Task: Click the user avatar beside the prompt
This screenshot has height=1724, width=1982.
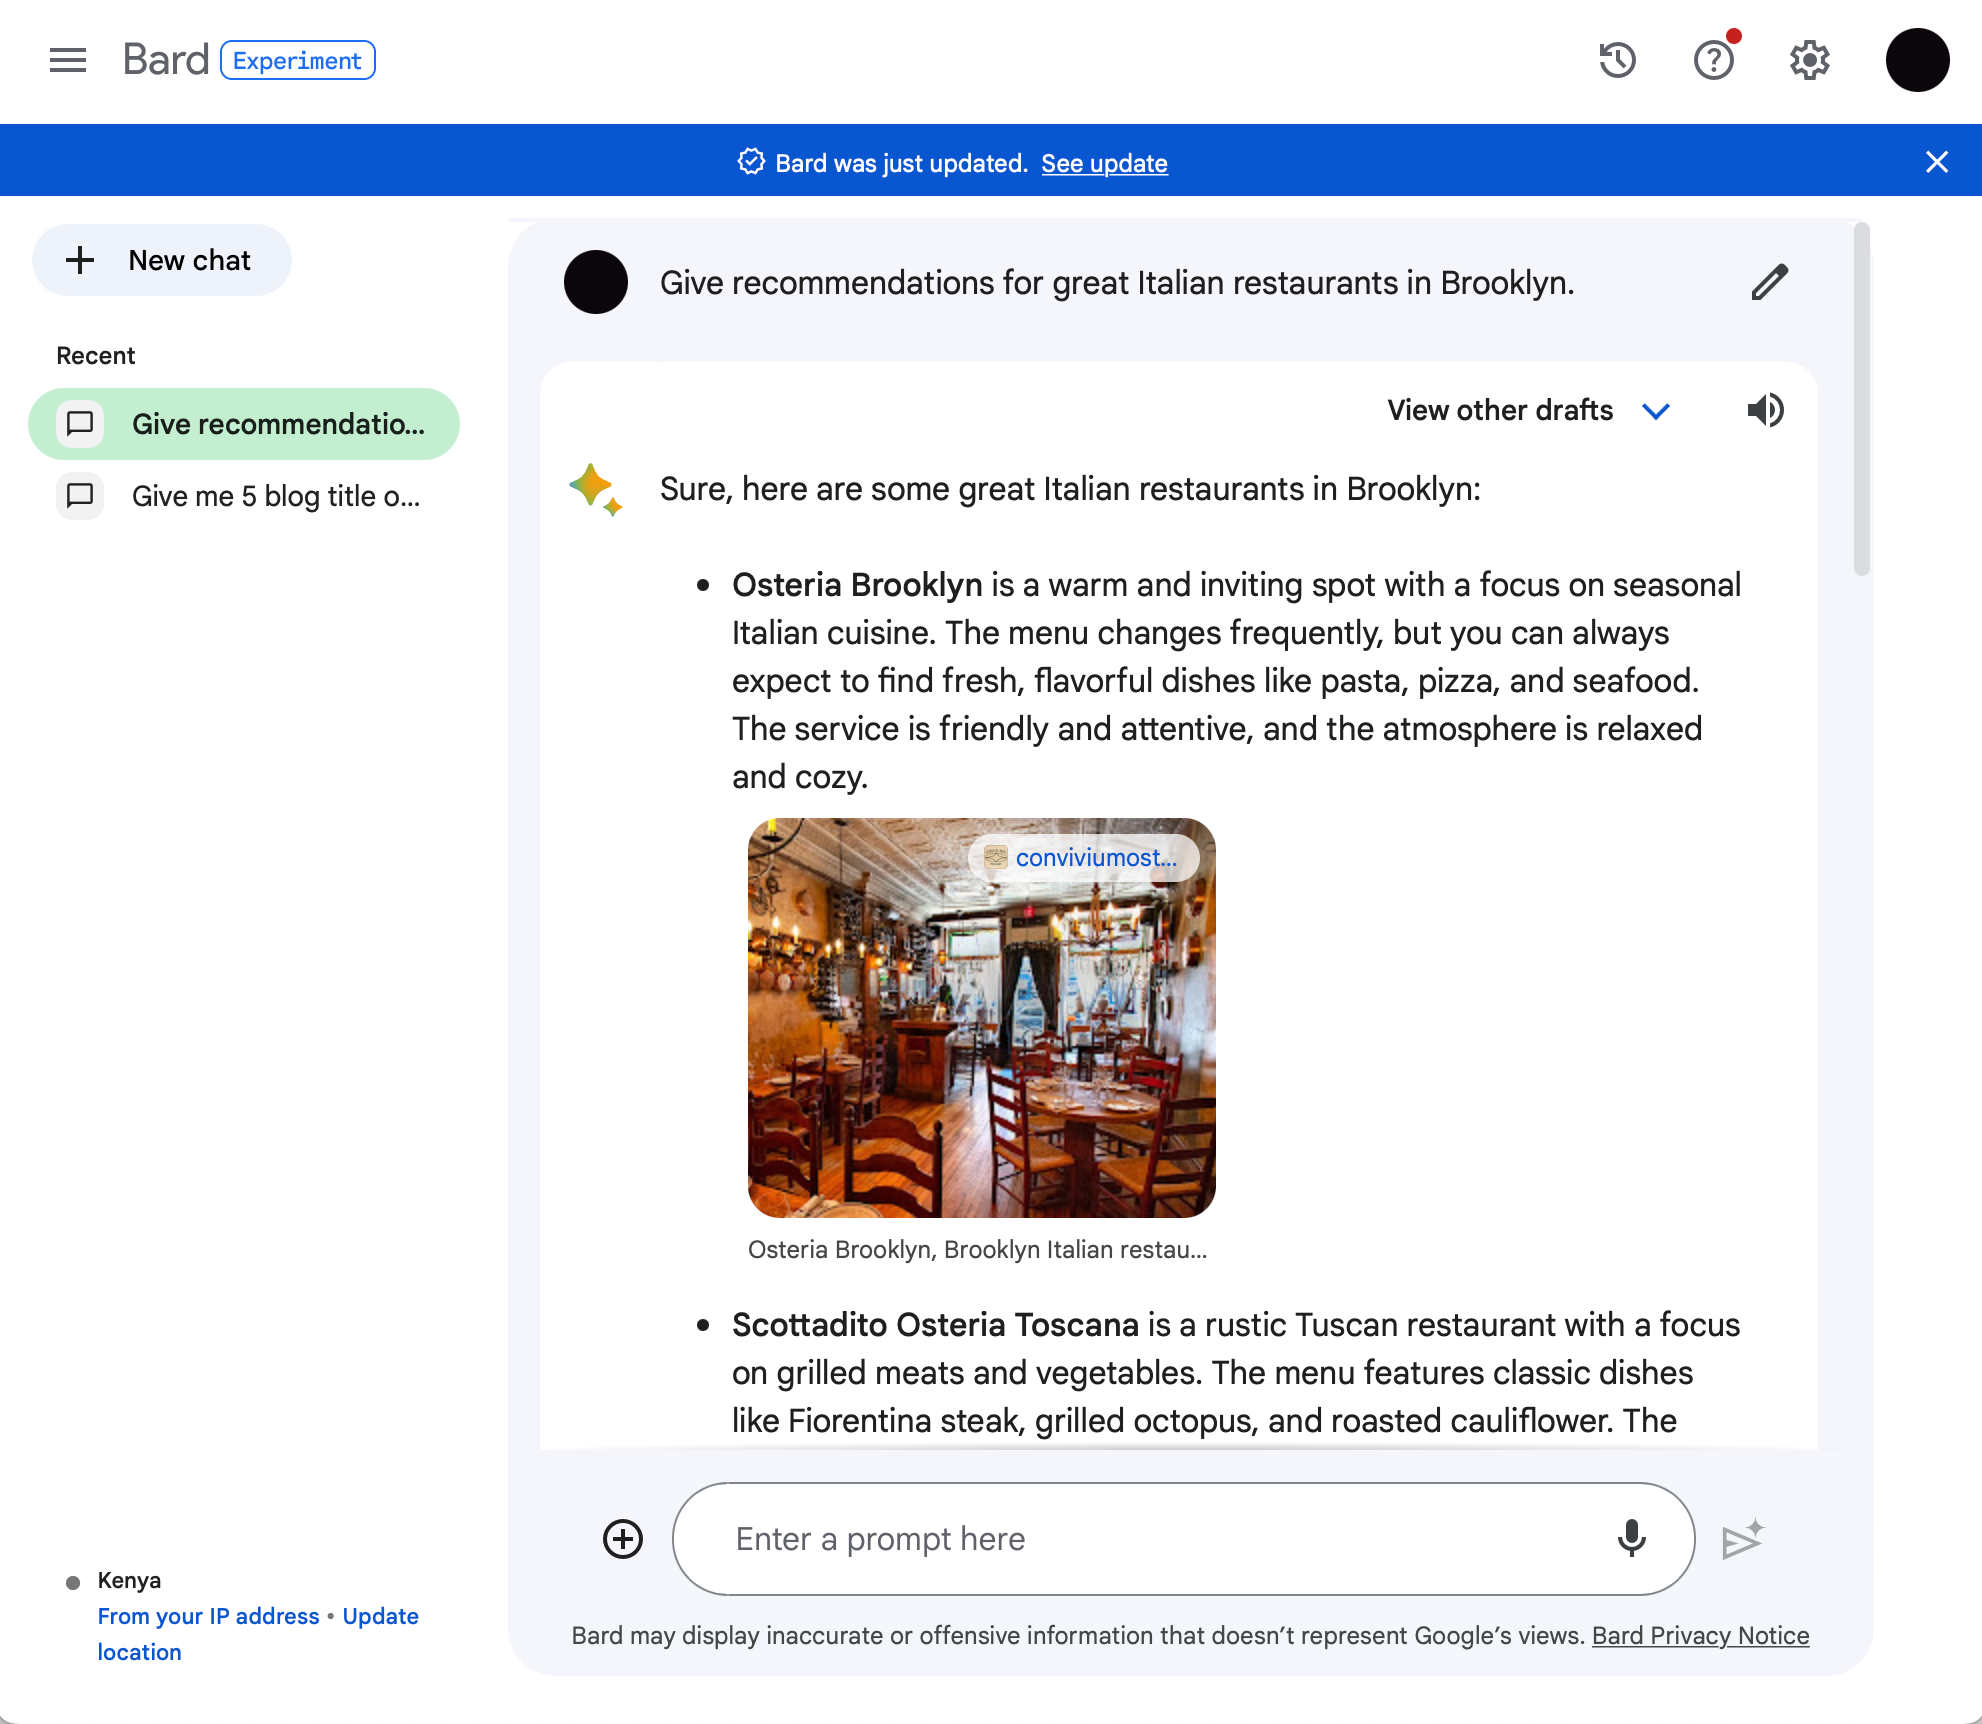Action: [596, 282]
